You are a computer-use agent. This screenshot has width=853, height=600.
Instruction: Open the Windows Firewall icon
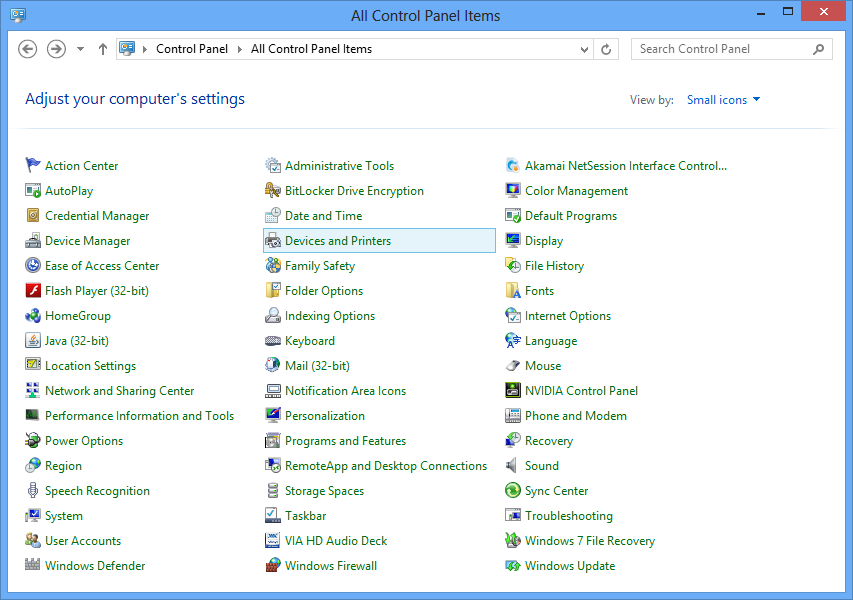point(273,565)
